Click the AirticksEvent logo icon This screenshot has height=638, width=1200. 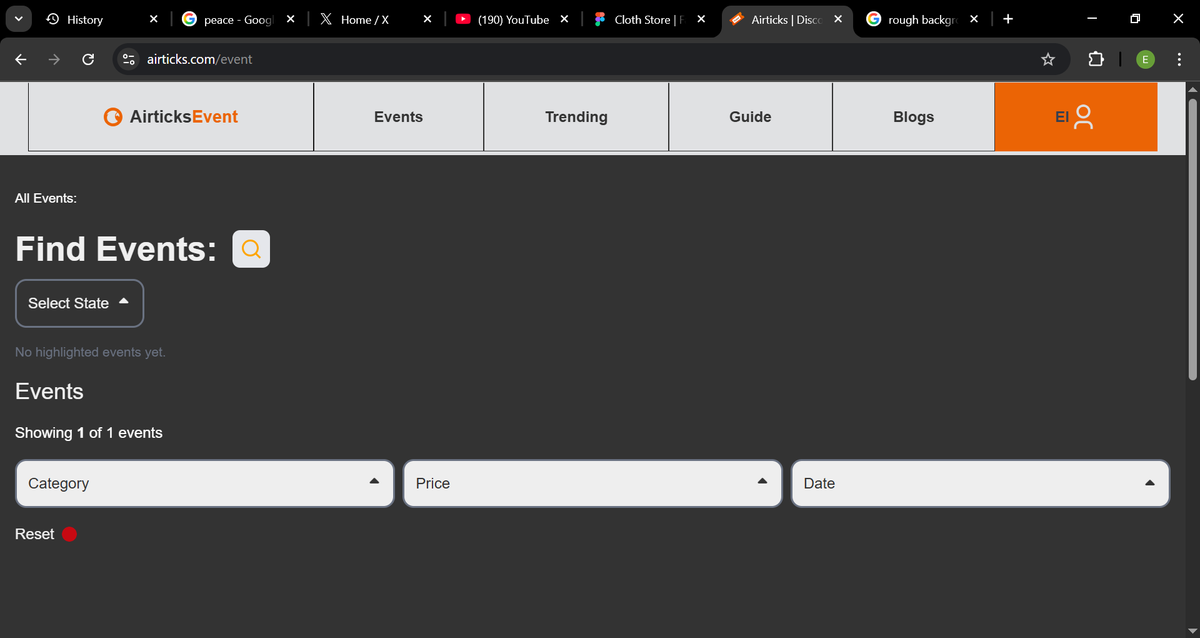click(x=113, y=116)
